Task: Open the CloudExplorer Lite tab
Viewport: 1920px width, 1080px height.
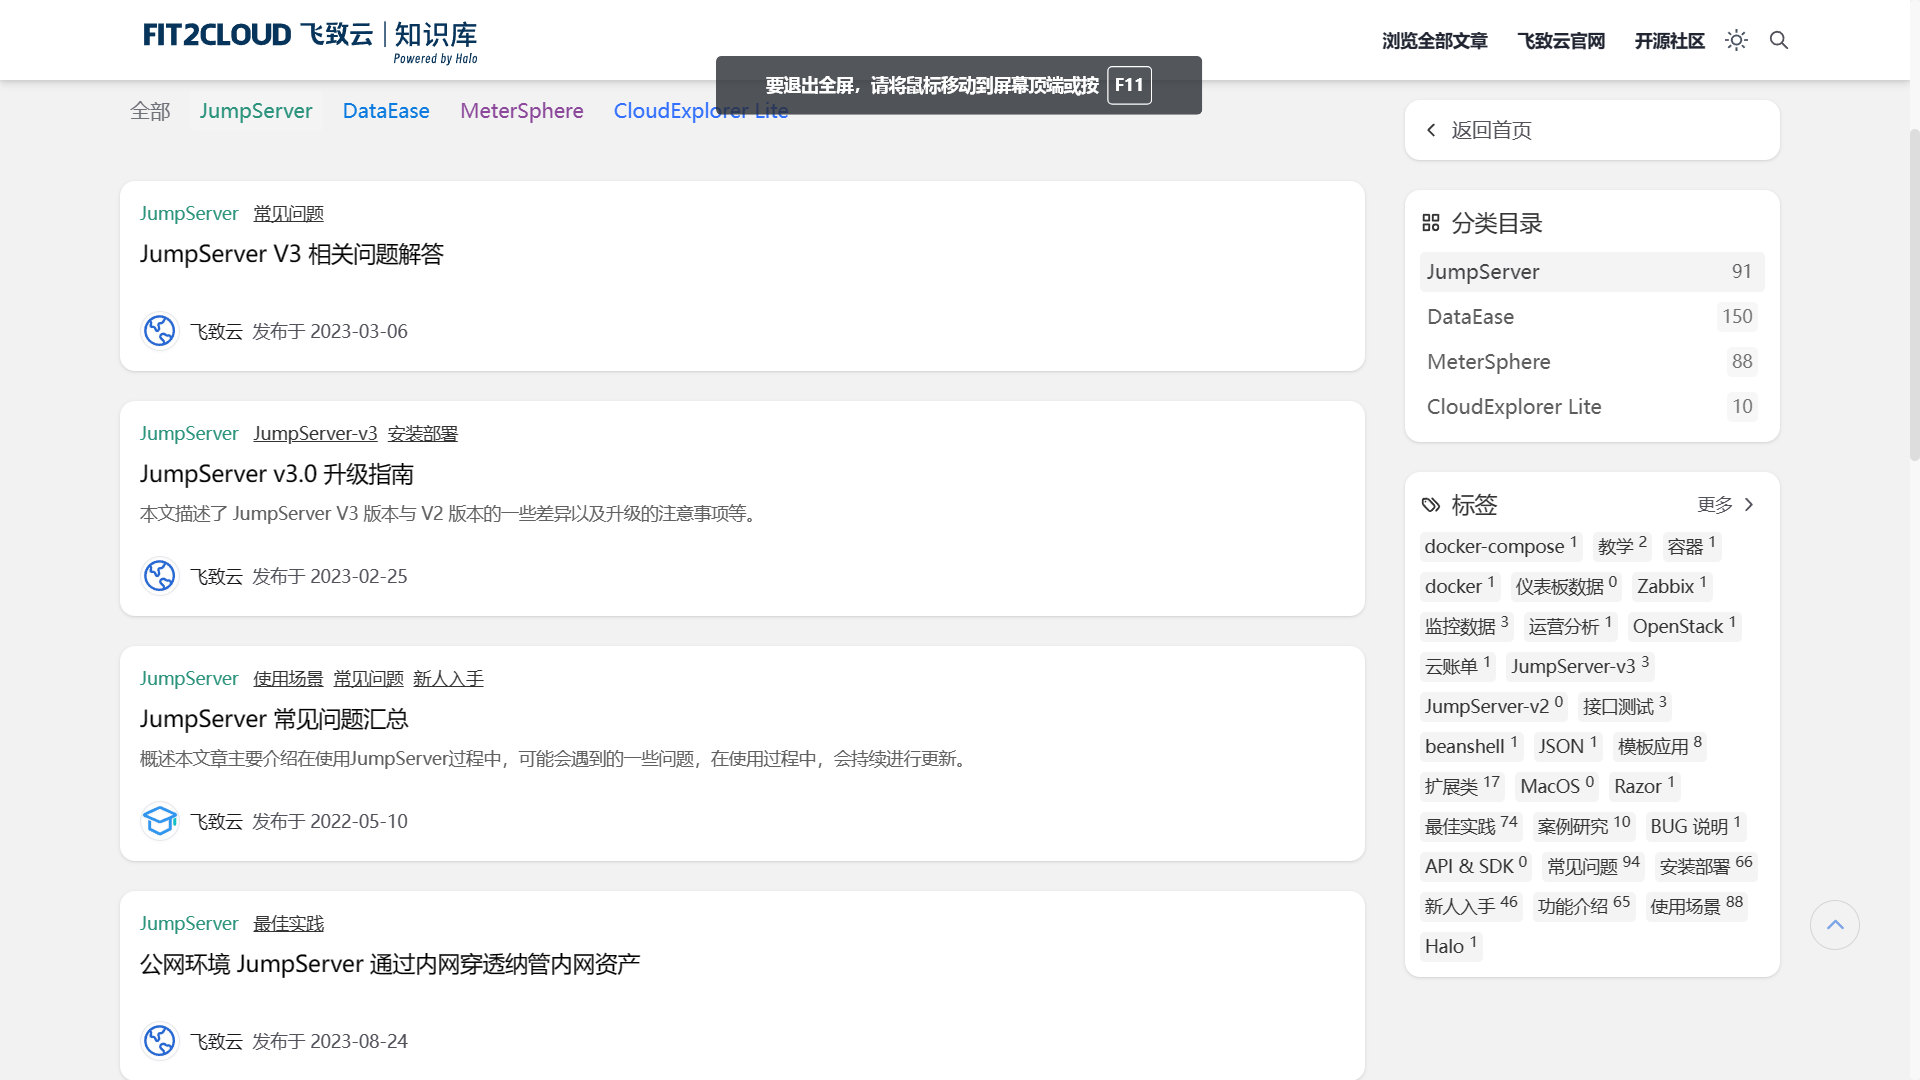Action: coord(701,111)
